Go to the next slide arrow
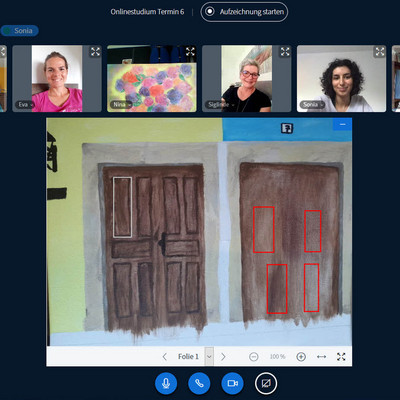400x400 pixels. (223, 357)
